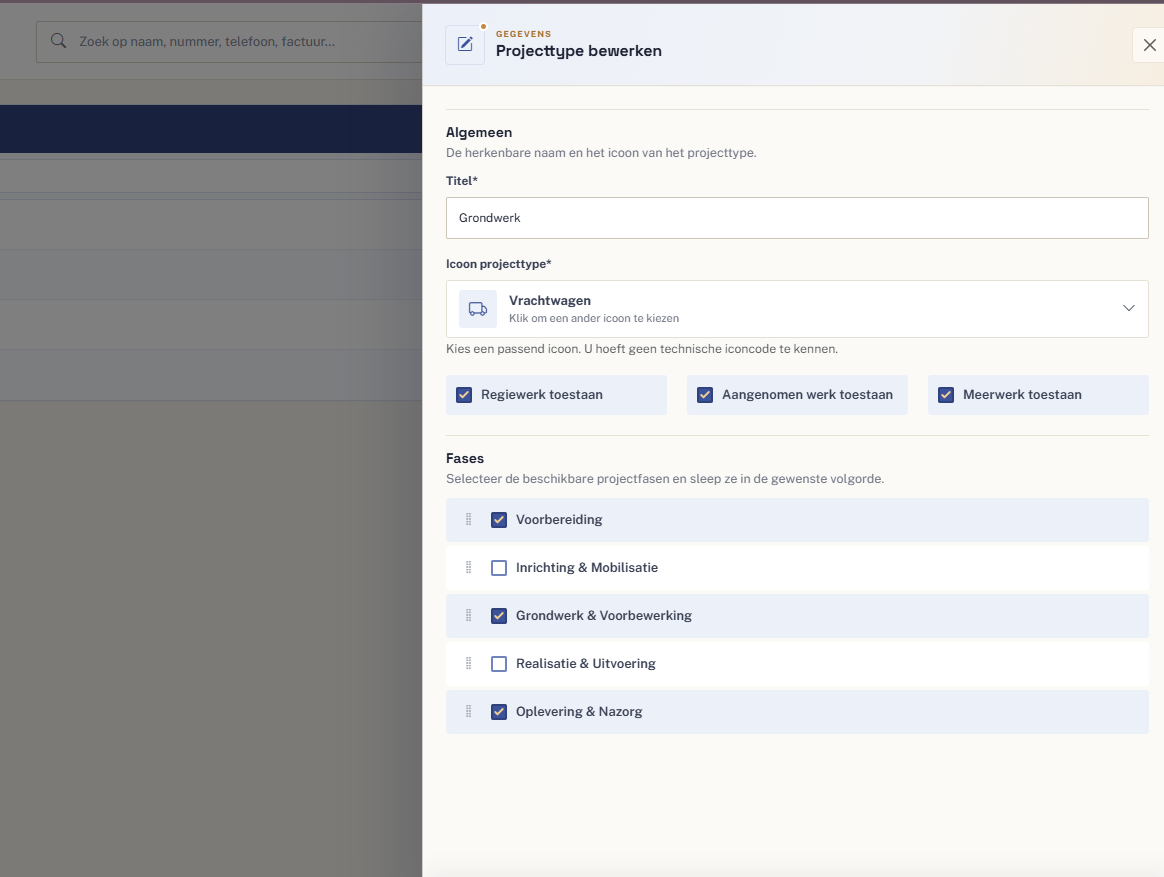The width and height of the screenshot is (1164, 877).
Task: Click 'De herkenbare naam en het icoon' description
Action: pos(601,153)
